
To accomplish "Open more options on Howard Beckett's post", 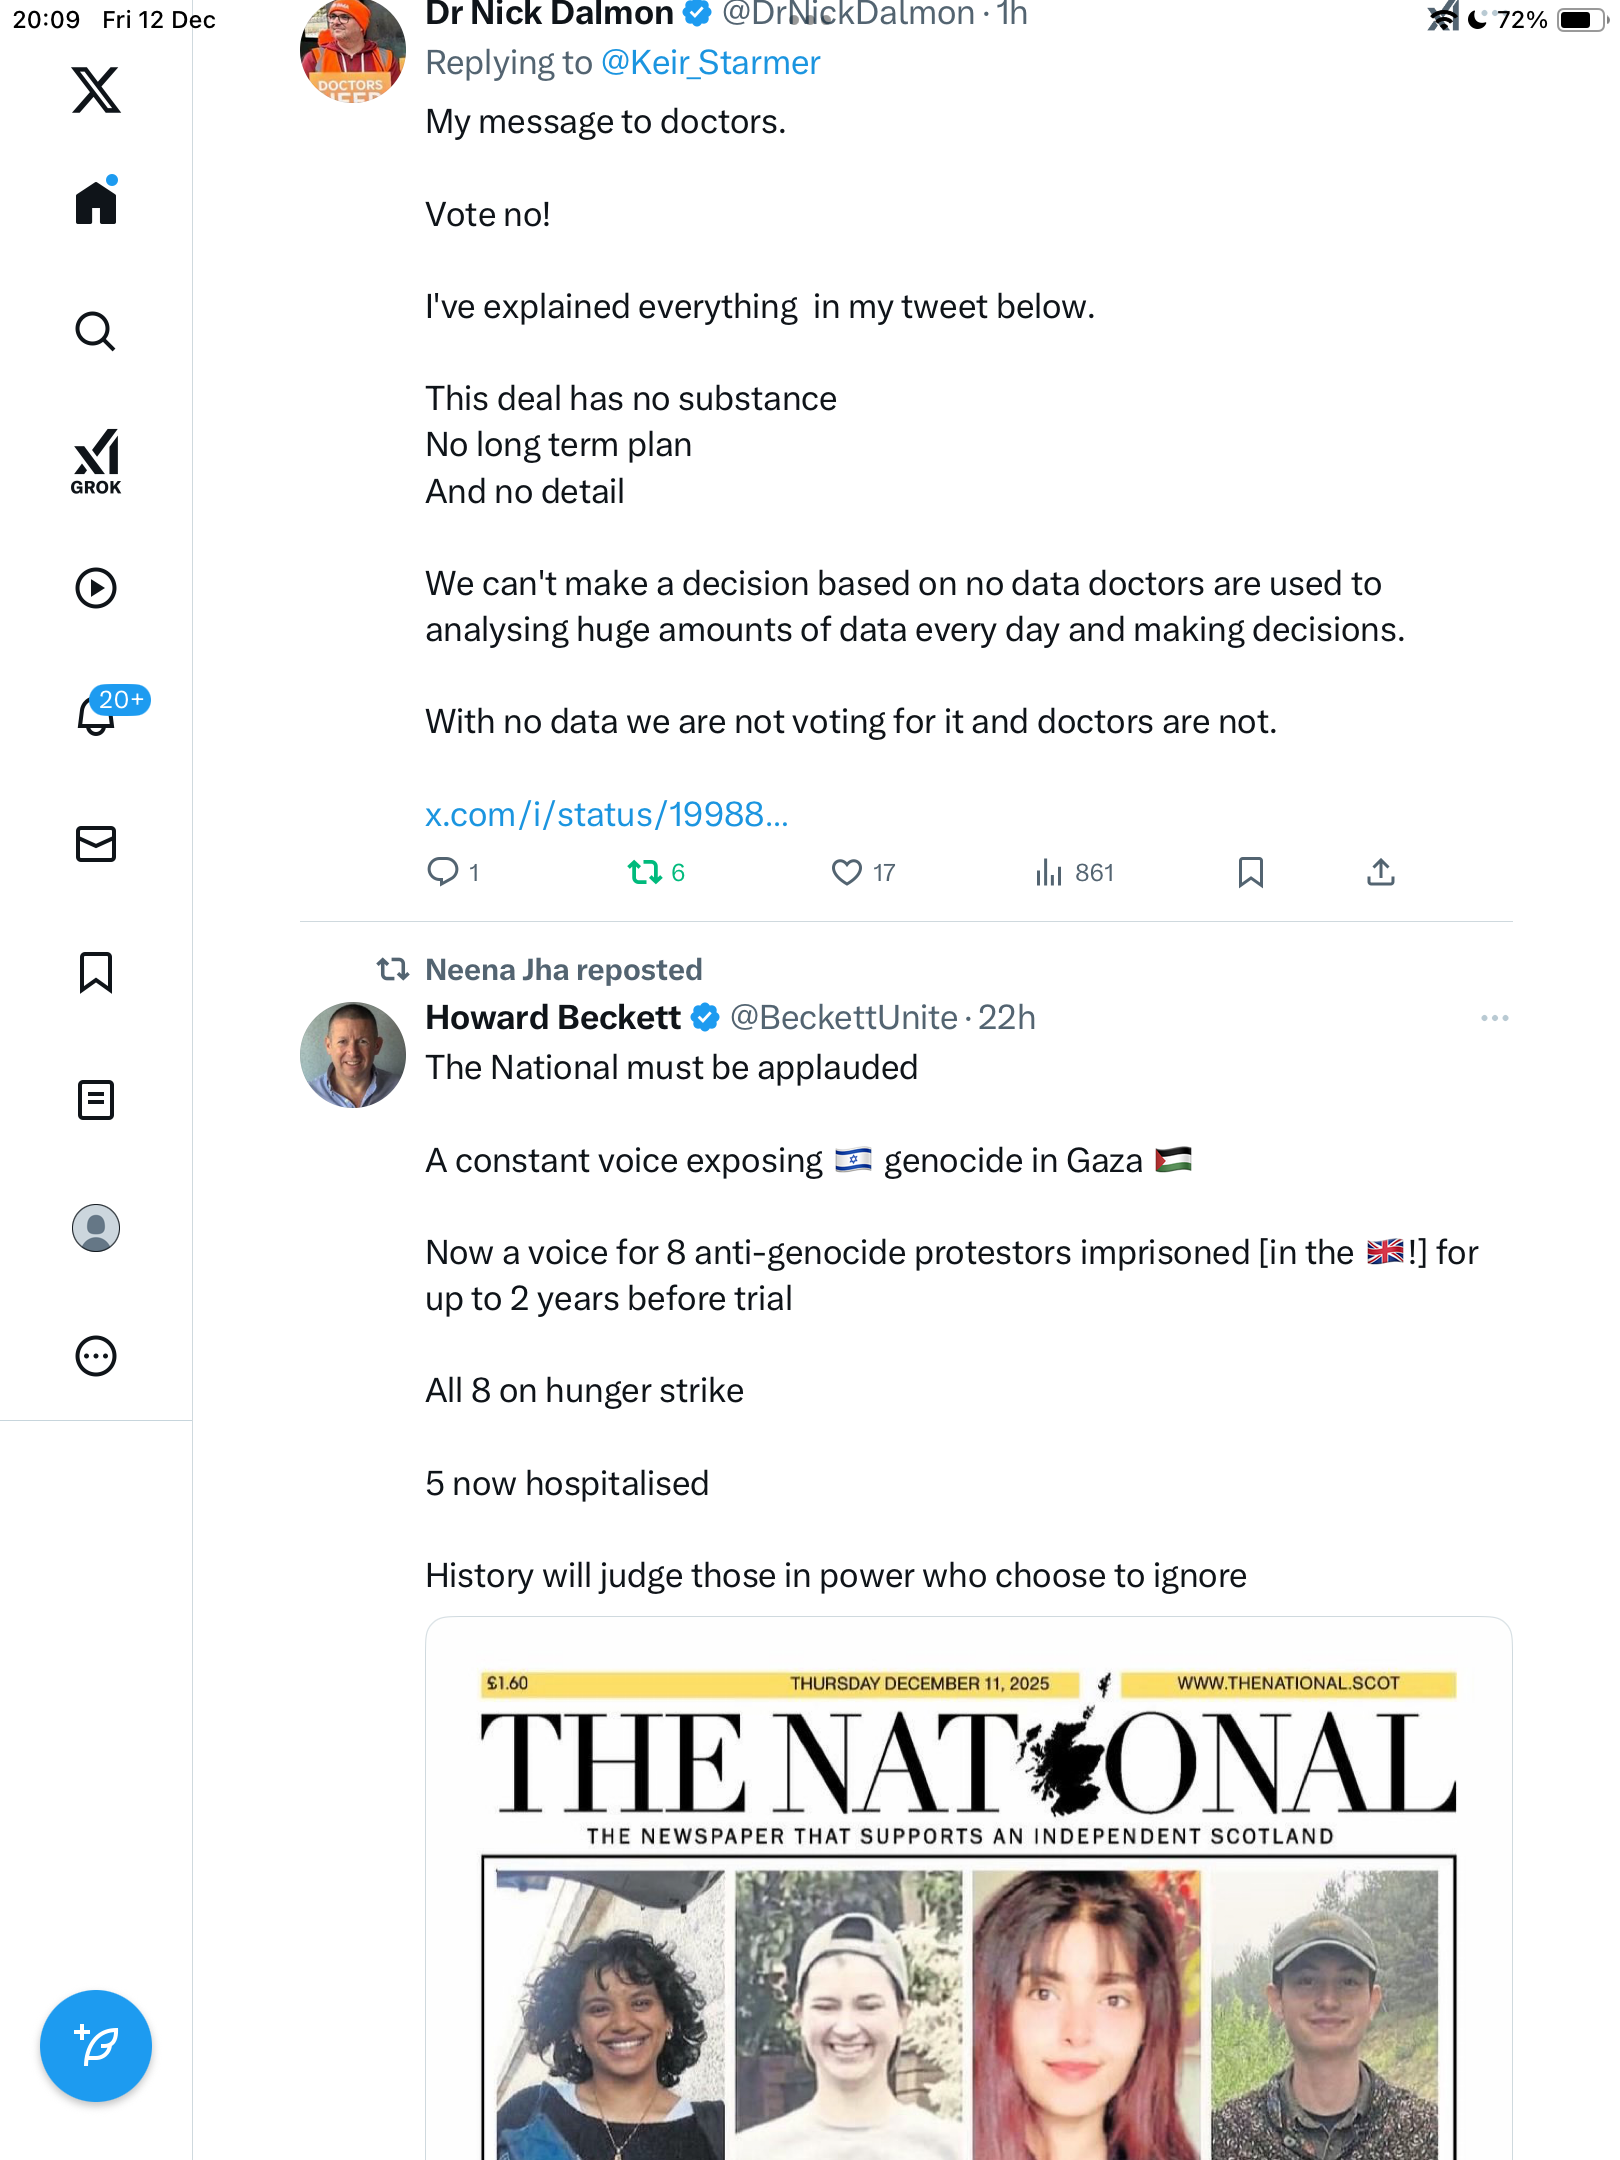I will tap(1494, 1018).
